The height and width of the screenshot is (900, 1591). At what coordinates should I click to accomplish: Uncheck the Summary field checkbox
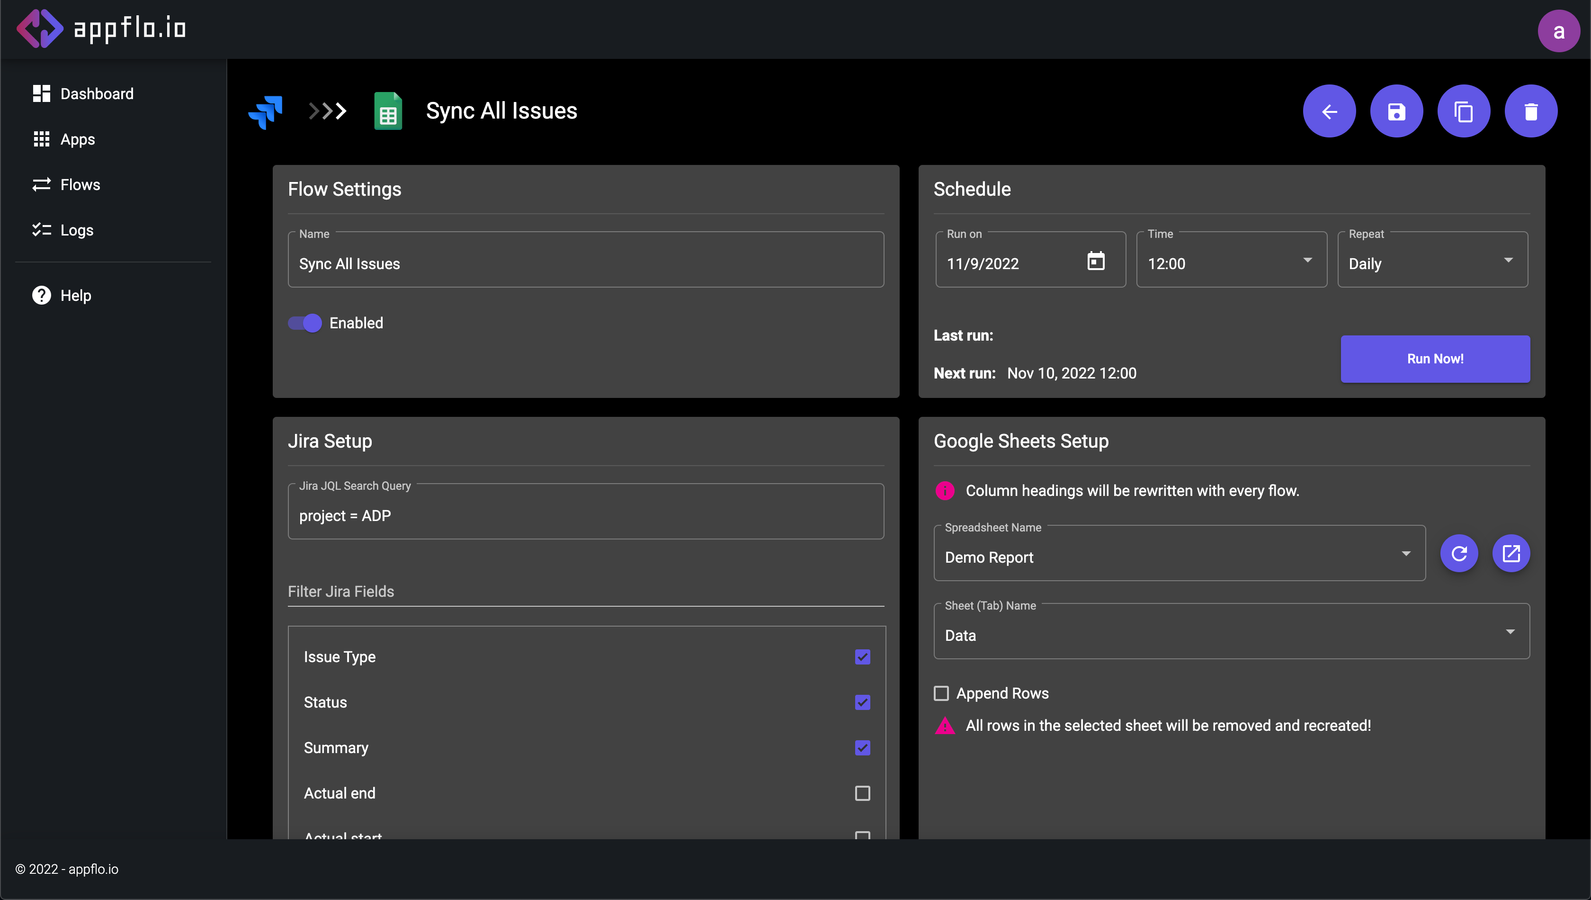point(863,748)
